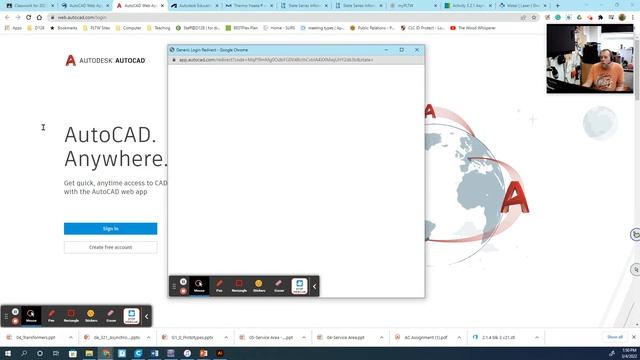
Task: Stop recording in bottom-left recording toolbar
Action: (x=15, y=321)
